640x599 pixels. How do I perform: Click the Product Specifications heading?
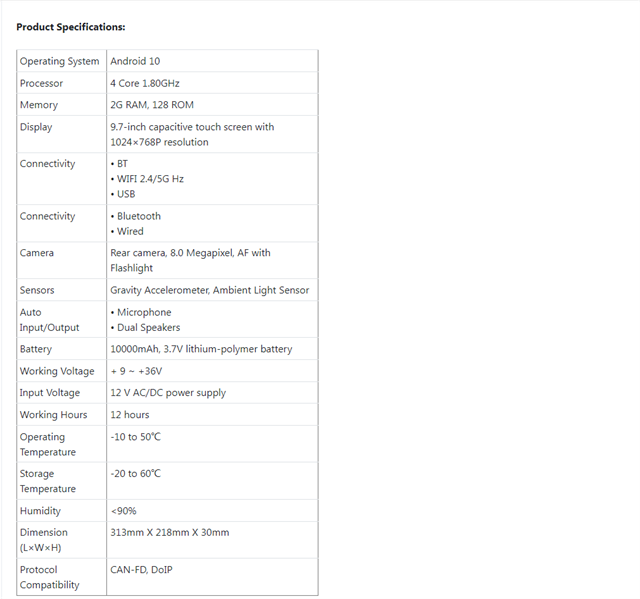coord(71,27)
